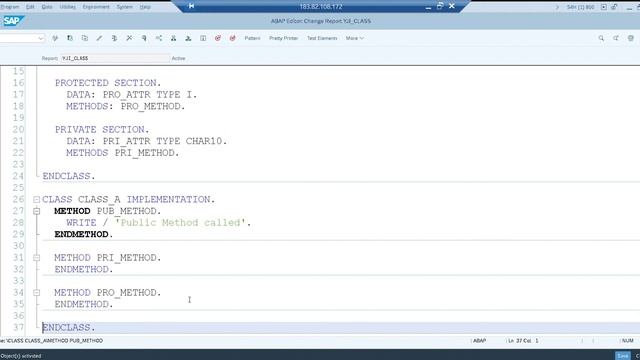Viewport: 640px width, 360px height.
Task: Click the ENDCLASS statement on line 37
Action: click(69, 328)
